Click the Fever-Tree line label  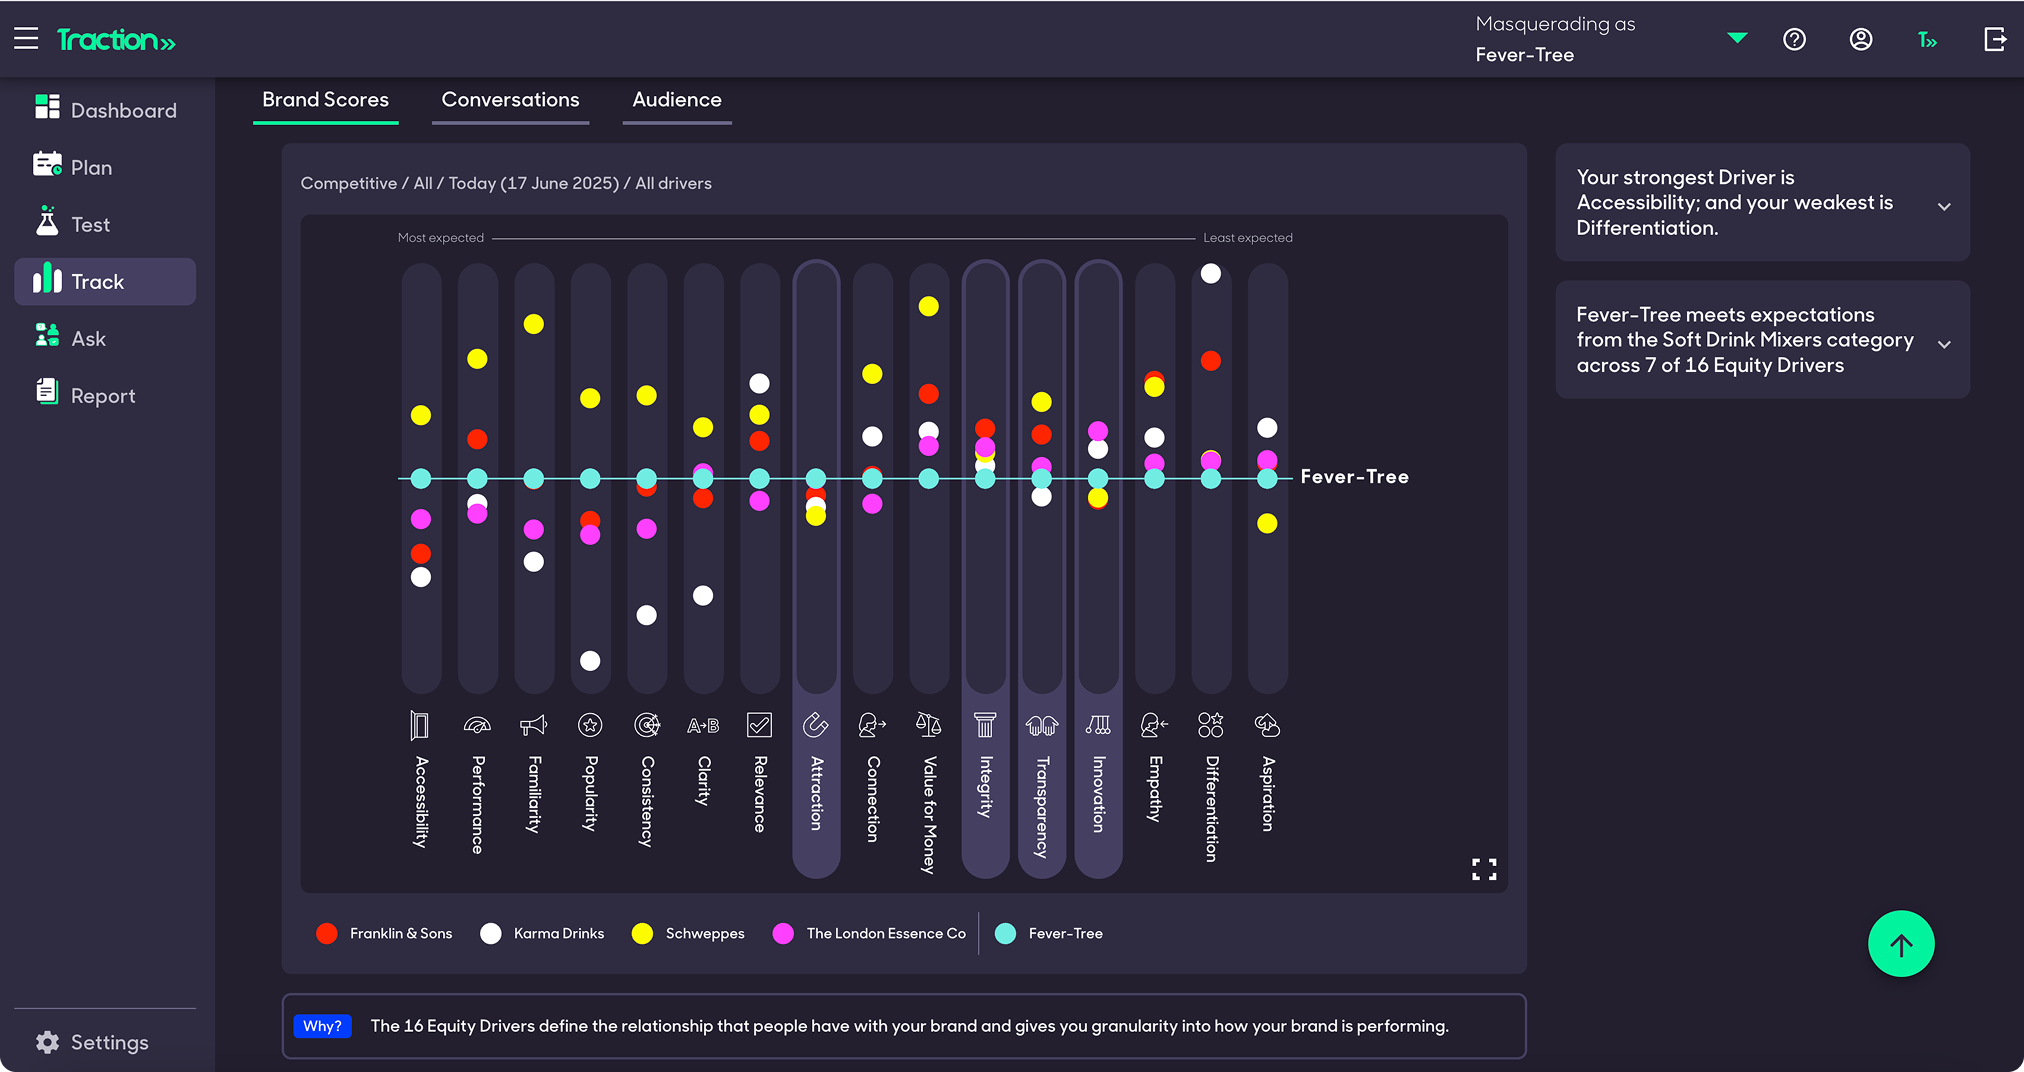(1354, 477)
